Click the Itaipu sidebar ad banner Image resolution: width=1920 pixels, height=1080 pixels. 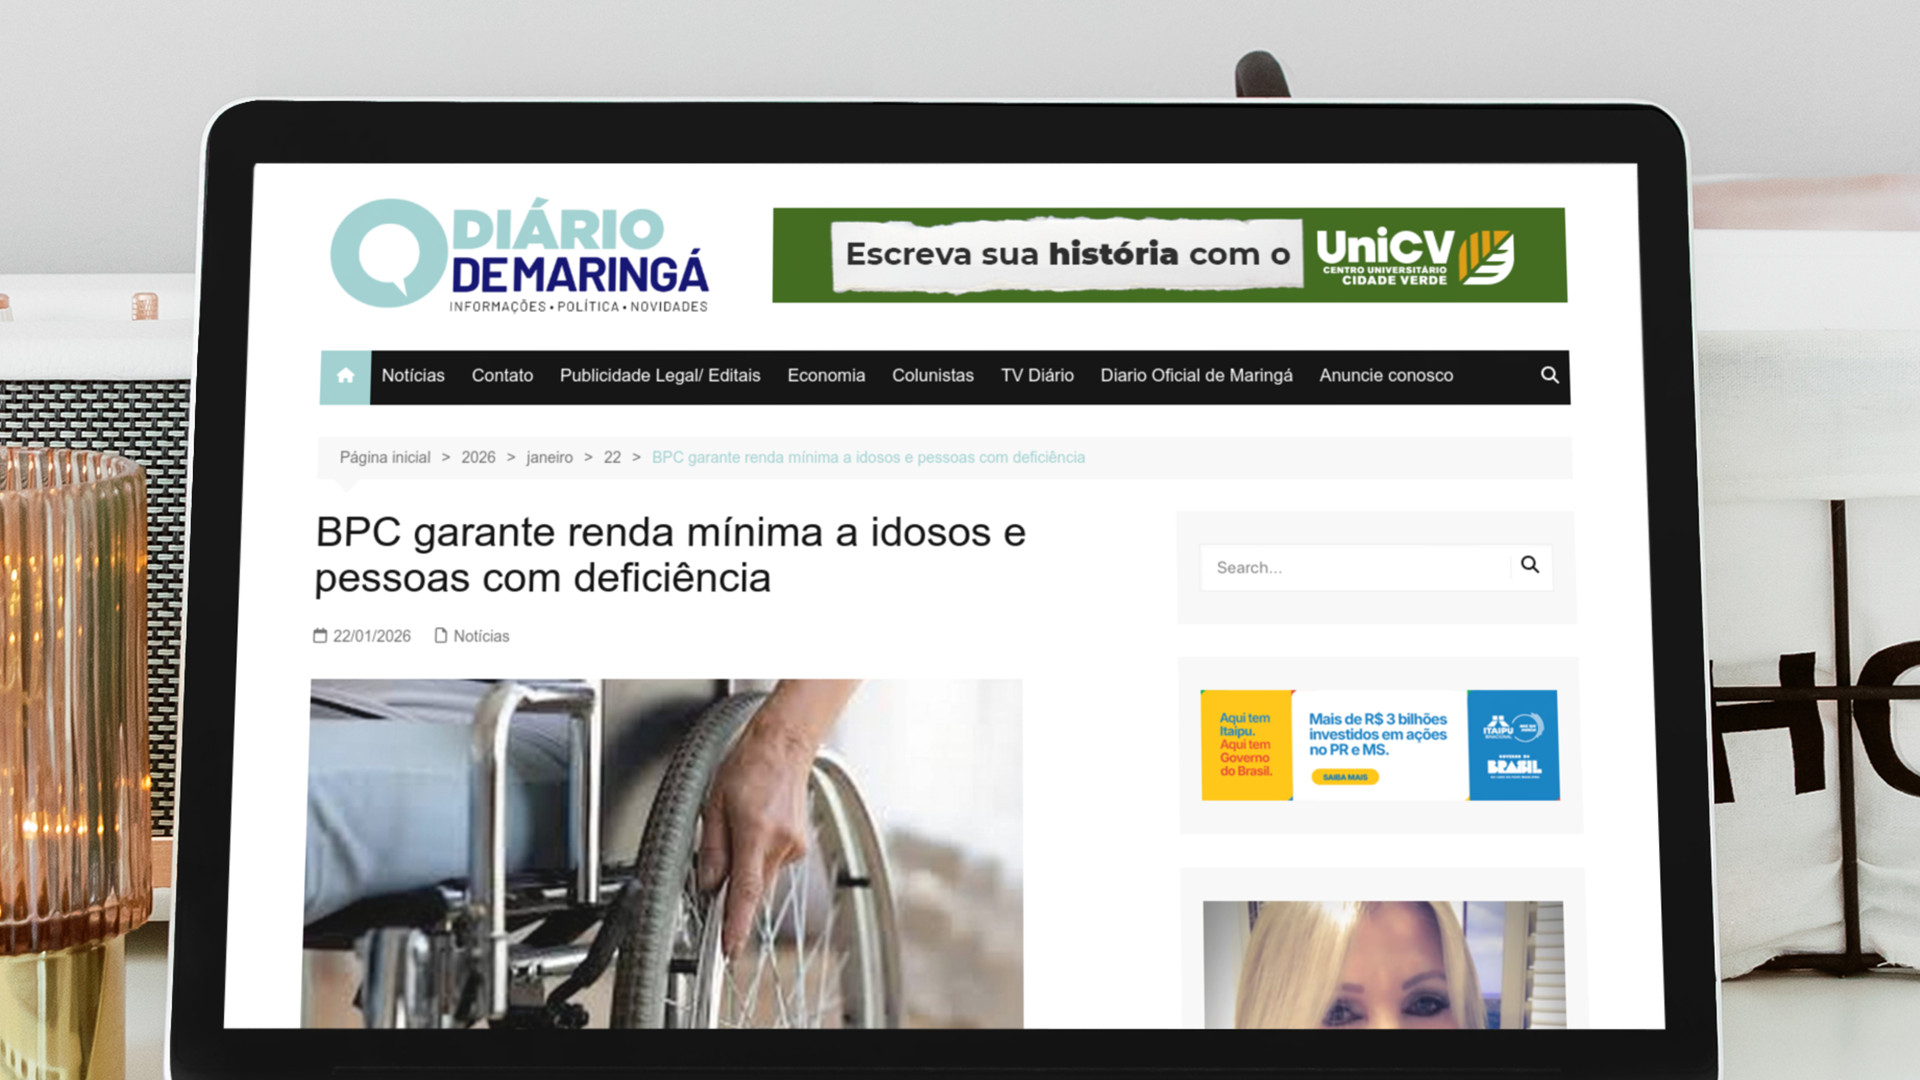point(1379,745)
